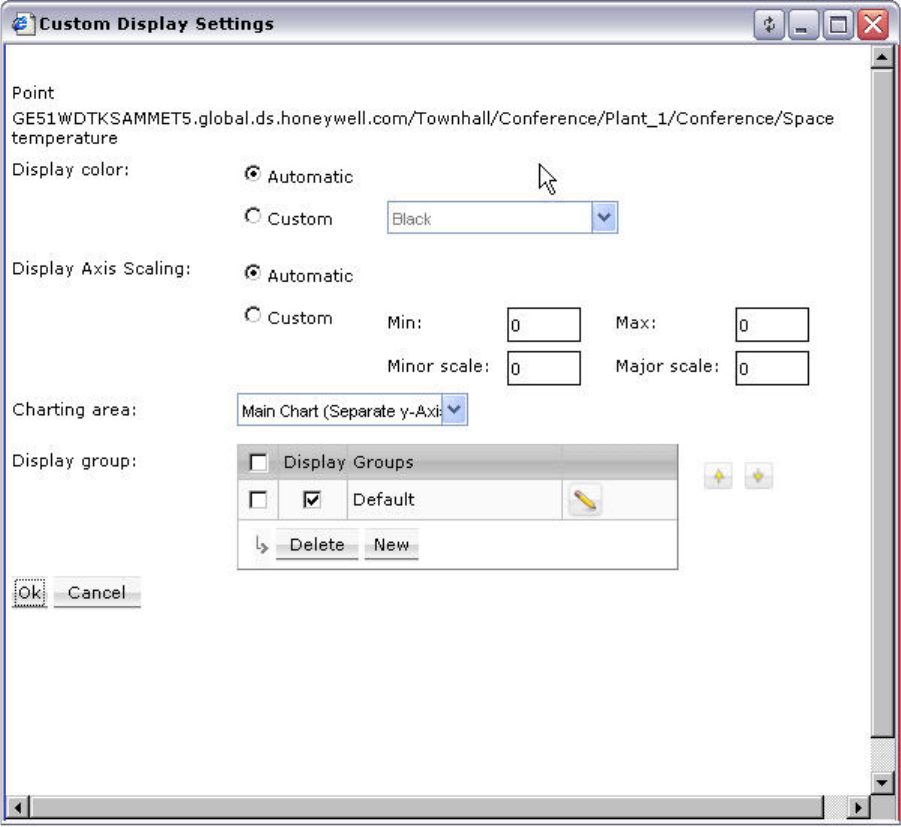This screenshot has width=901, height=827.
Task: Select Custom display color radio button
Action: [x=253, y=217]
